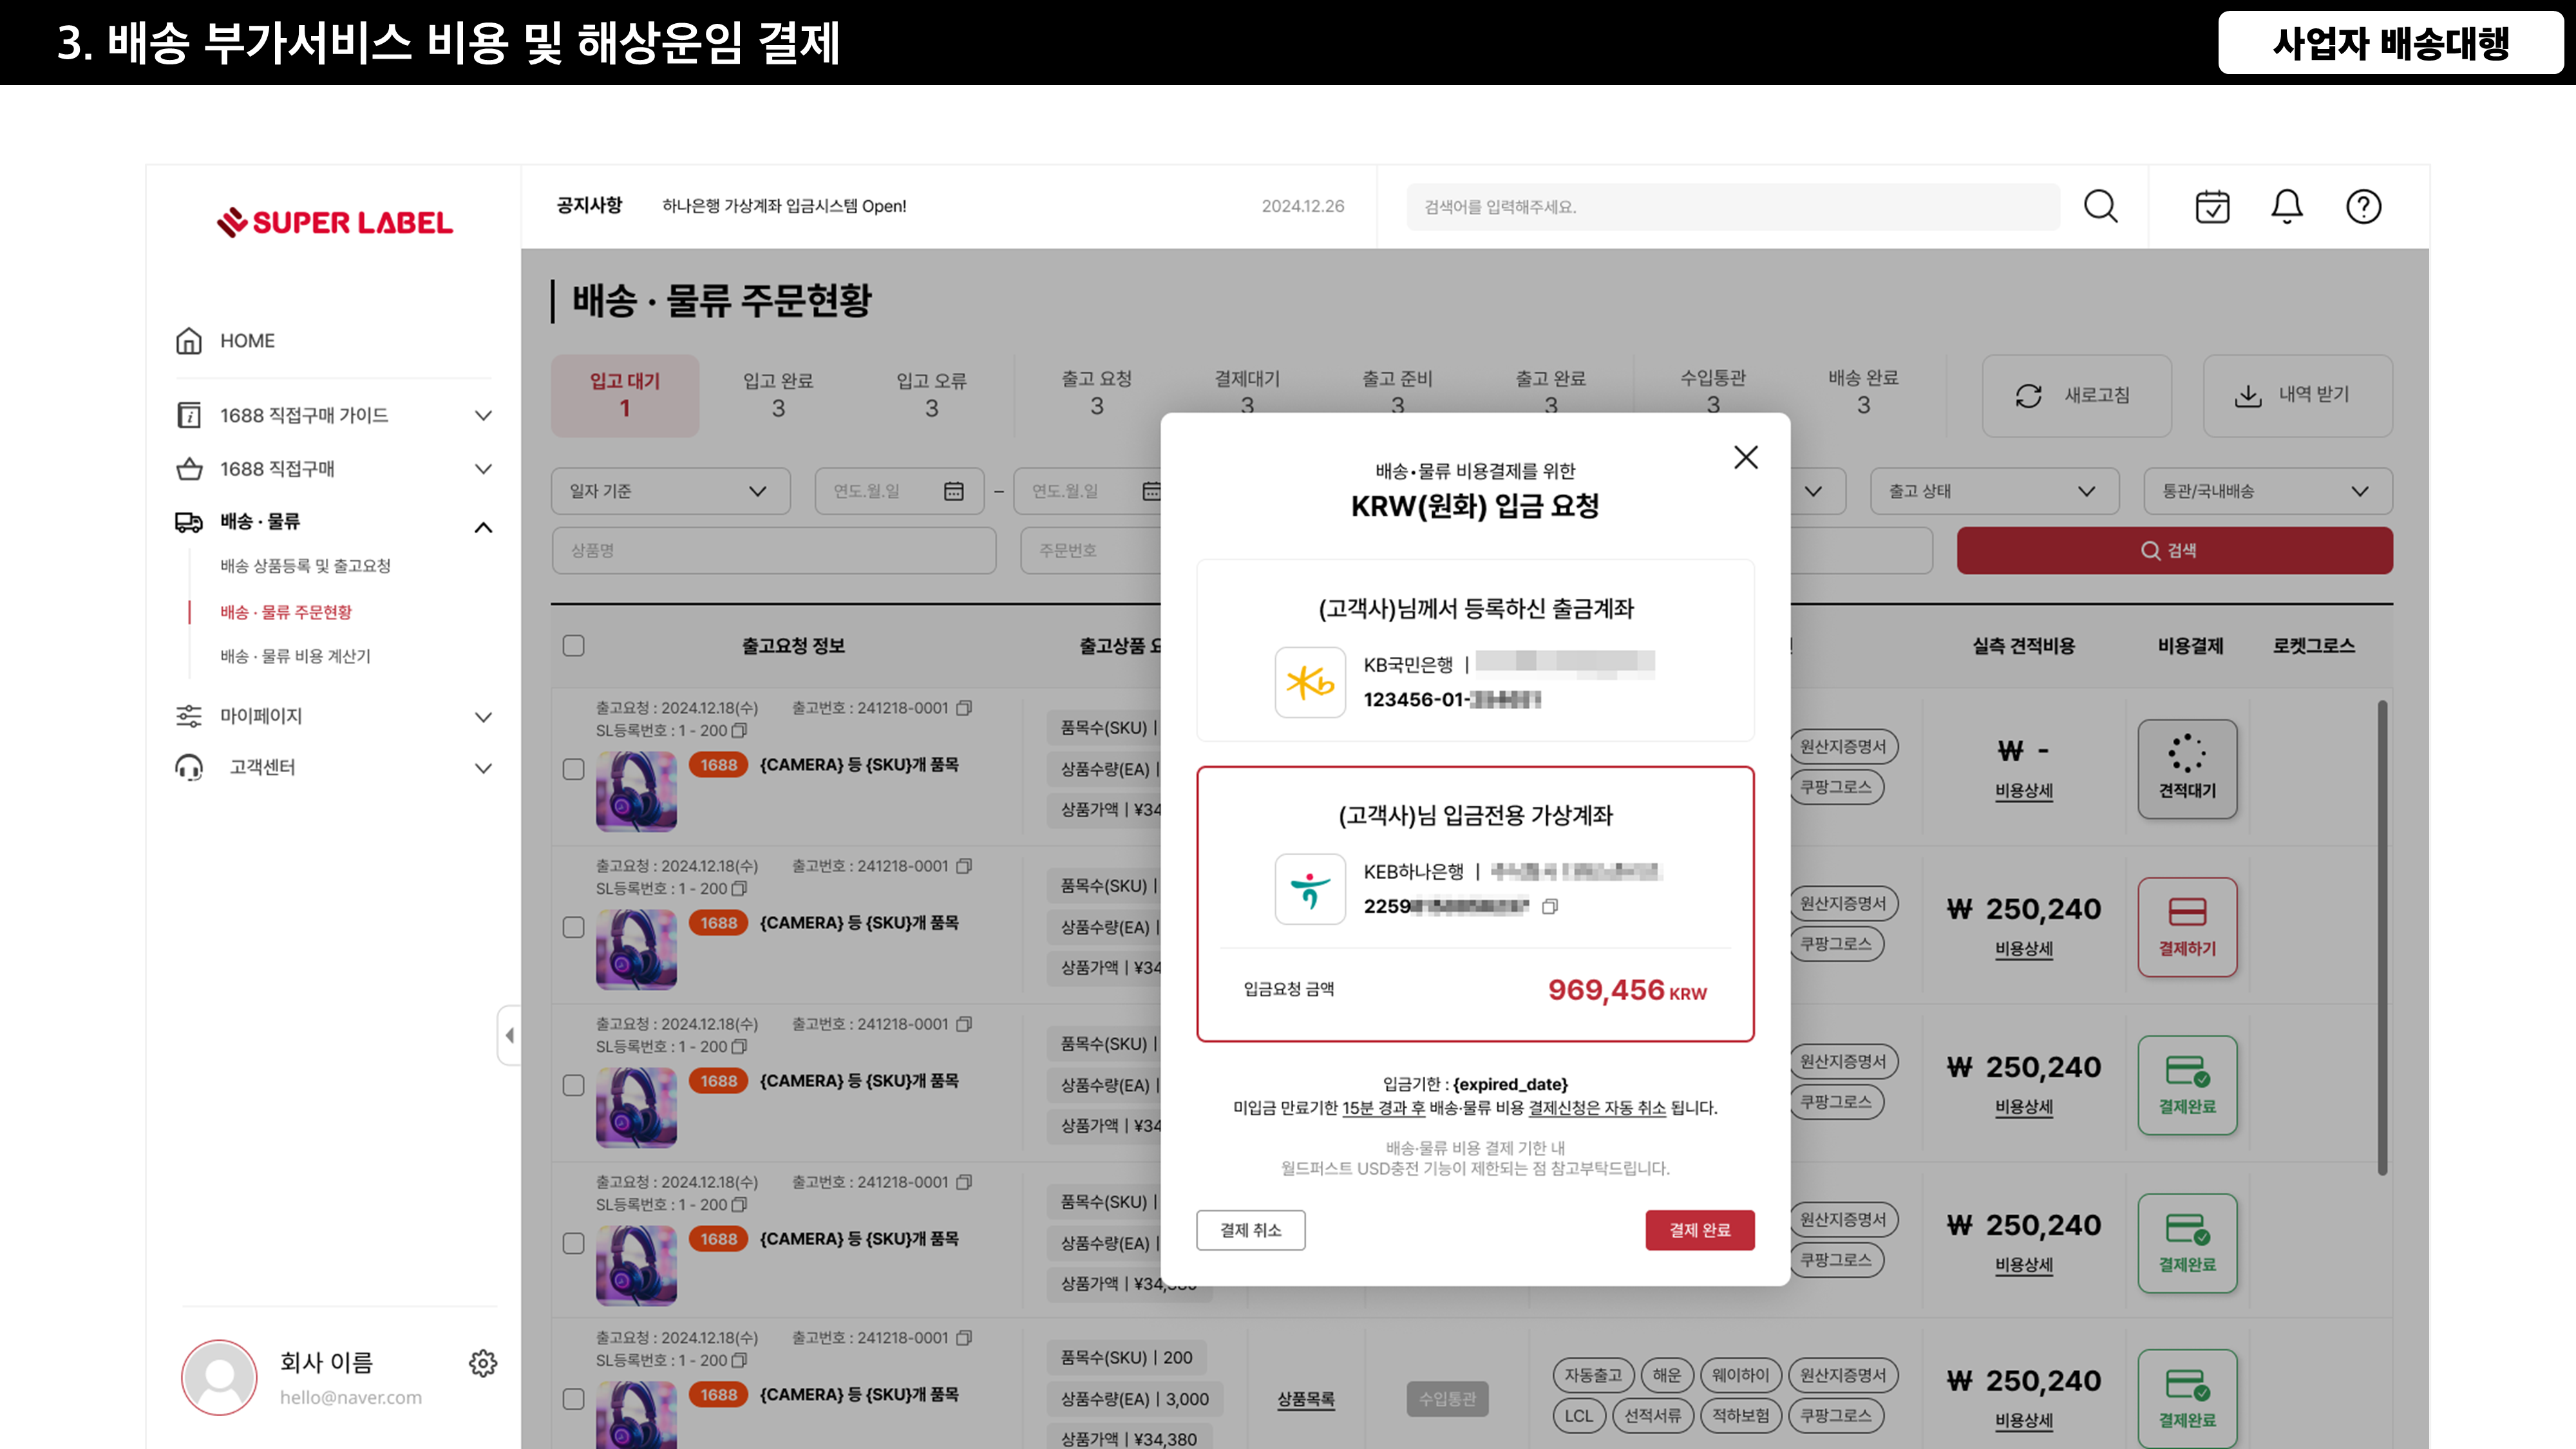The image size is (2576, 1449).
Task: Check the fourth order row checkbox
Action: 573,1243
